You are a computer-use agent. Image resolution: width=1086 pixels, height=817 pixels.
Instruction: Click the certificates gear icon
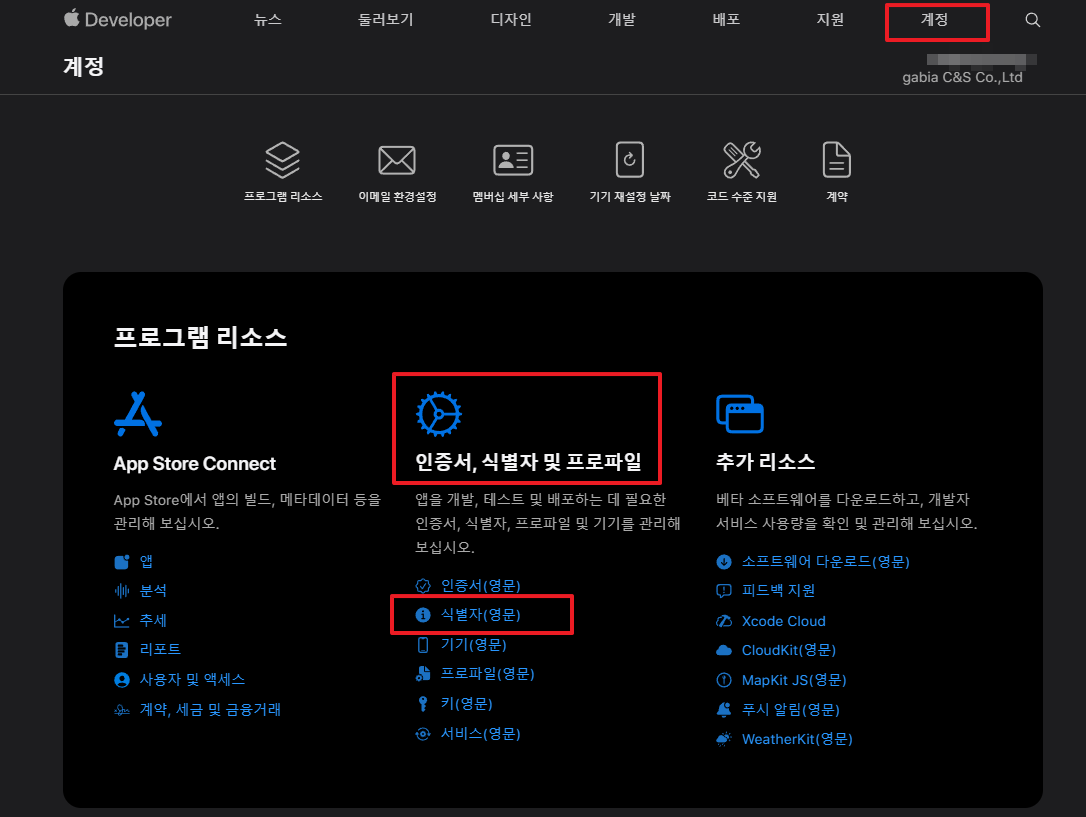[438, 414]
